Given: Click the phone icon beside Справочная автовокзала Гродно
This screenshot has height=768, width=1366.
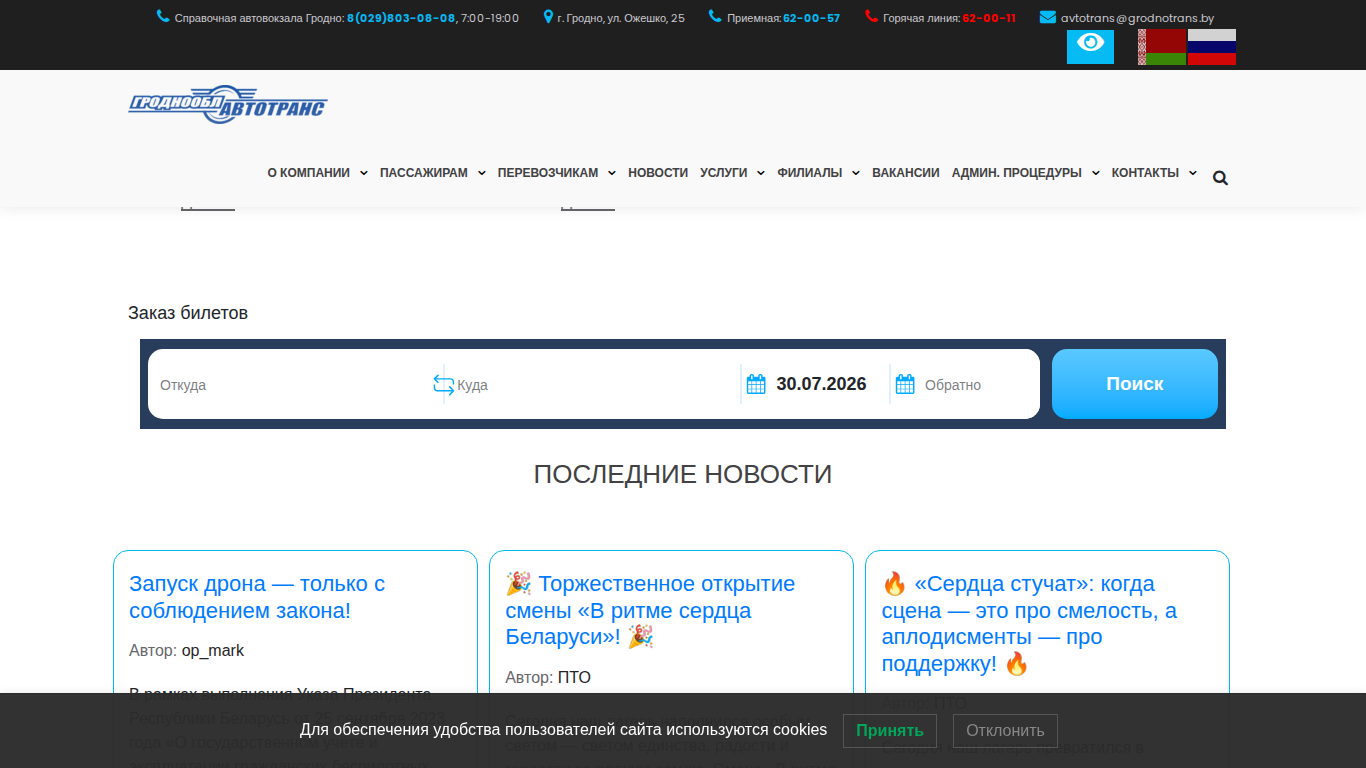Looking at the screenshot, I should point(163,17).
